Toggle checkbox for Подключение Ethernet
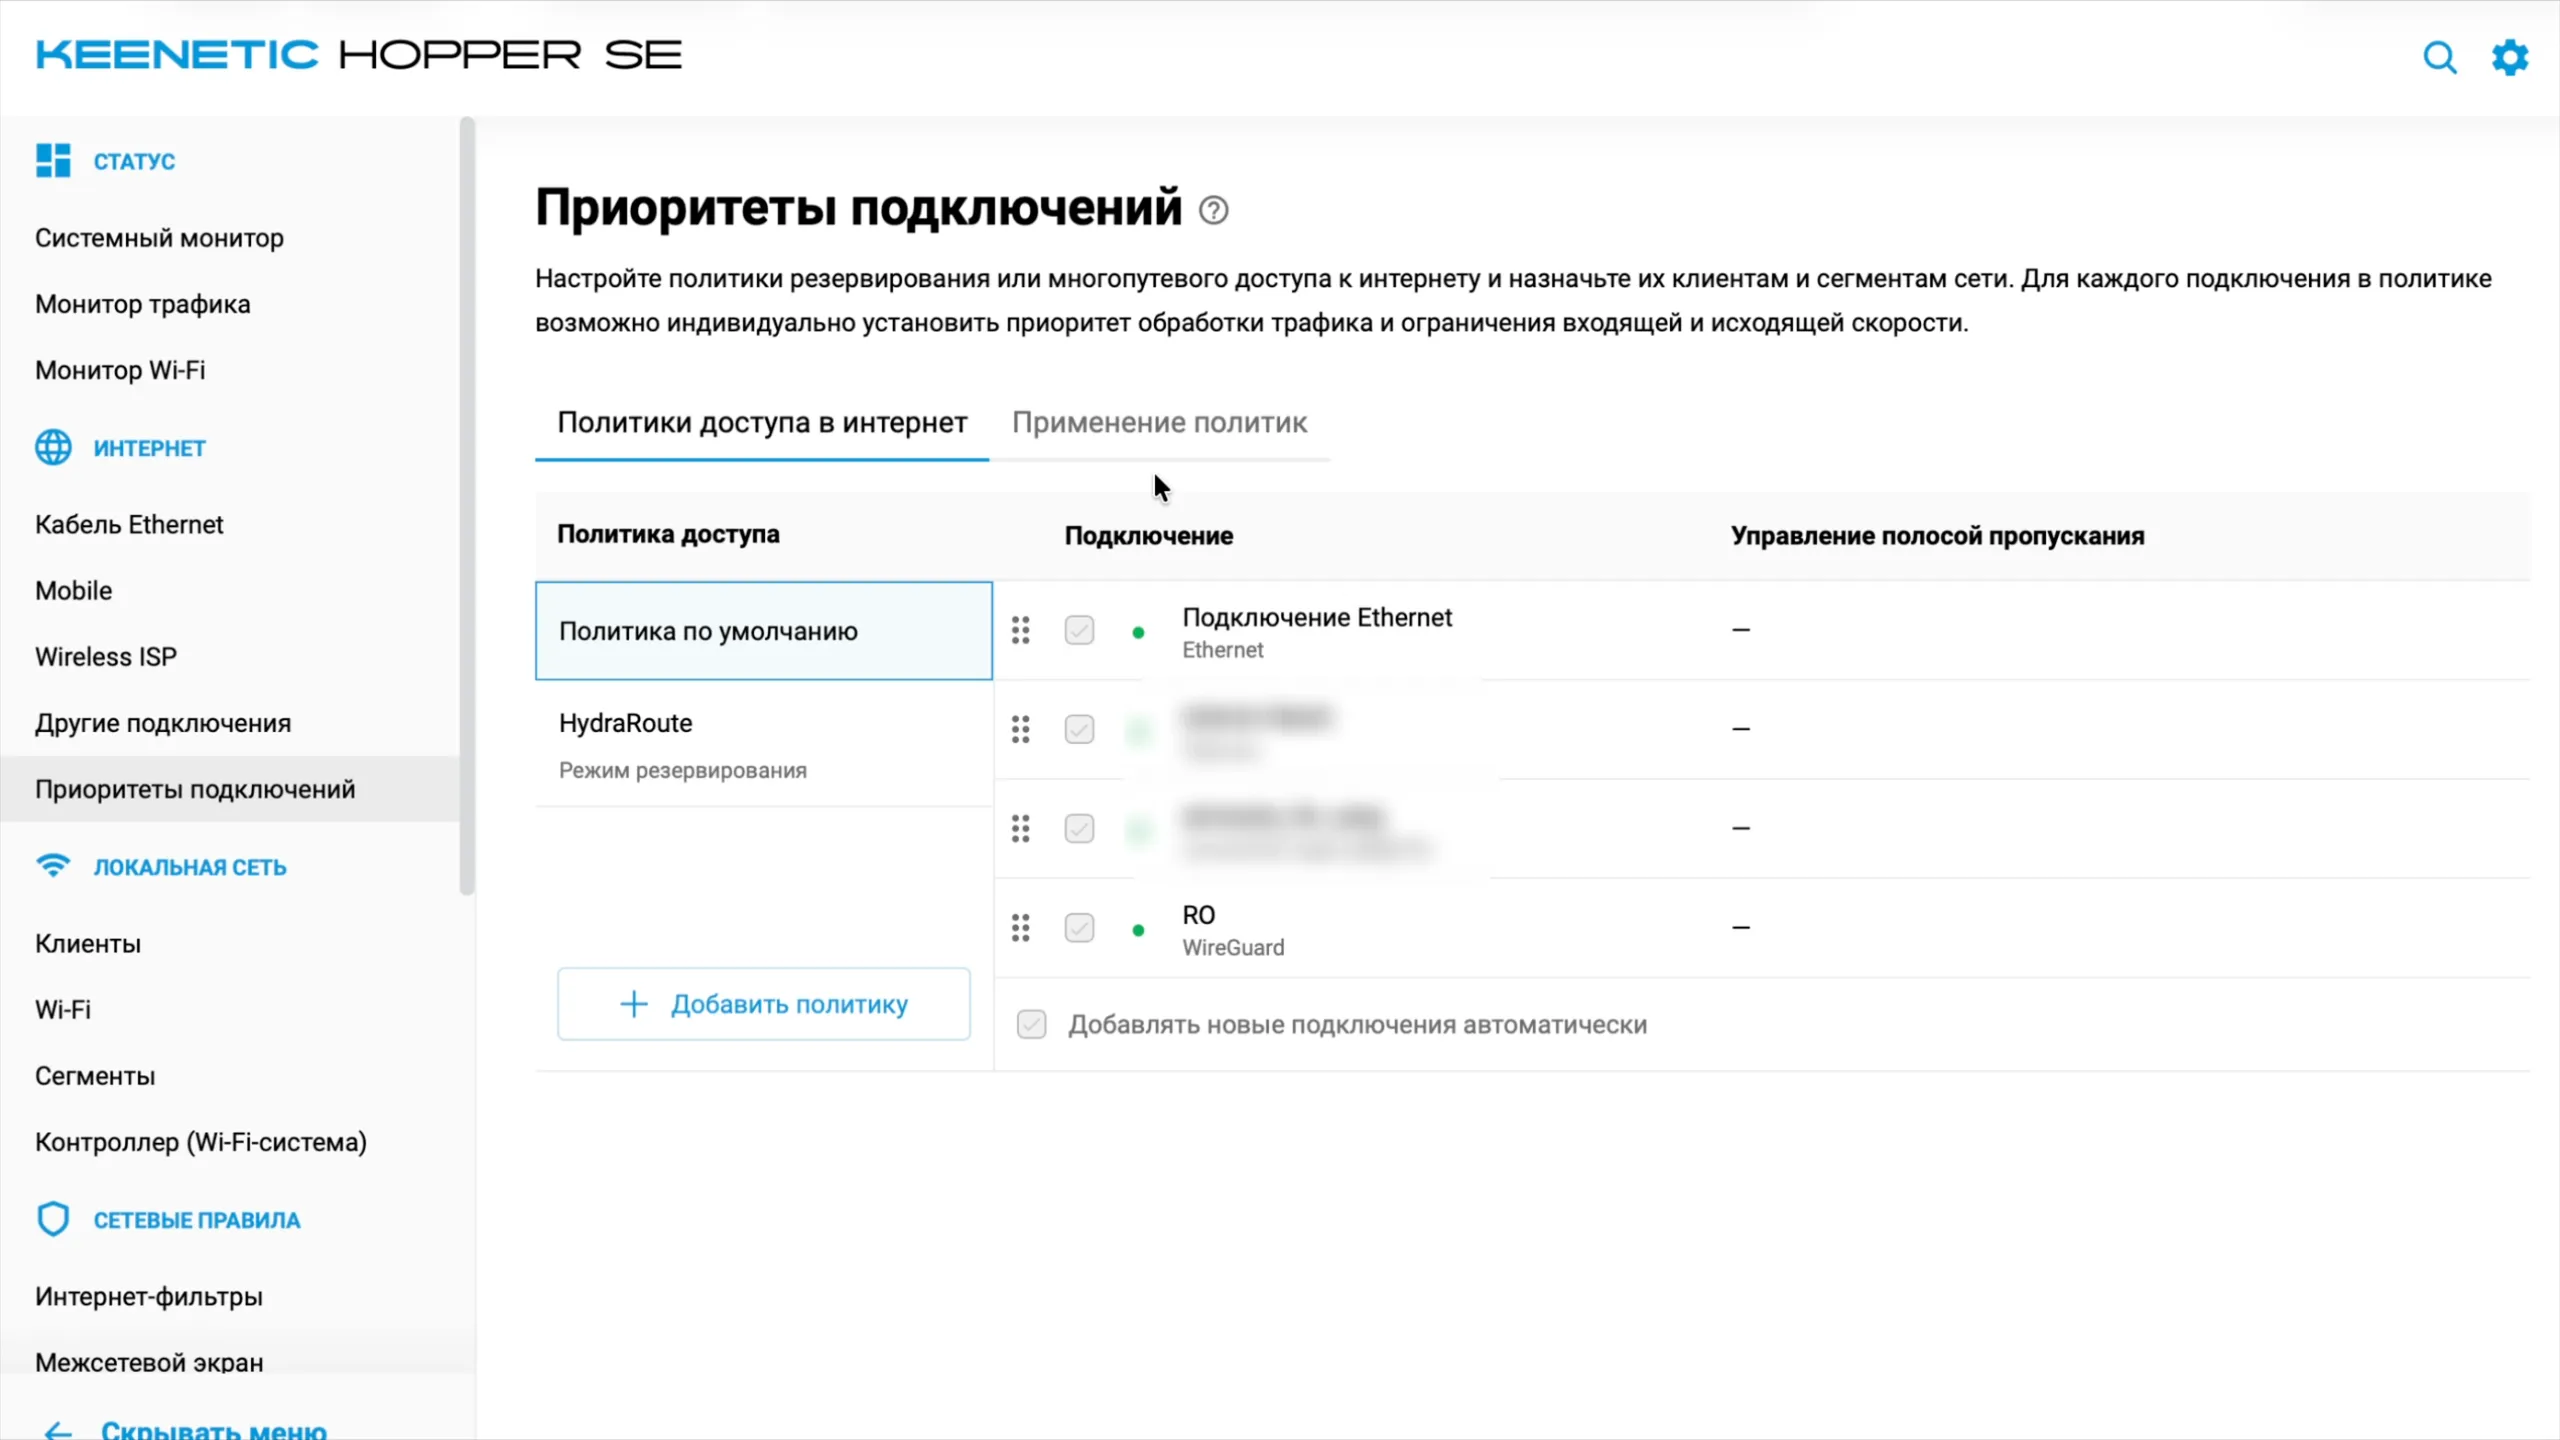The image size is (2560, 1440). pos(1079,630)
